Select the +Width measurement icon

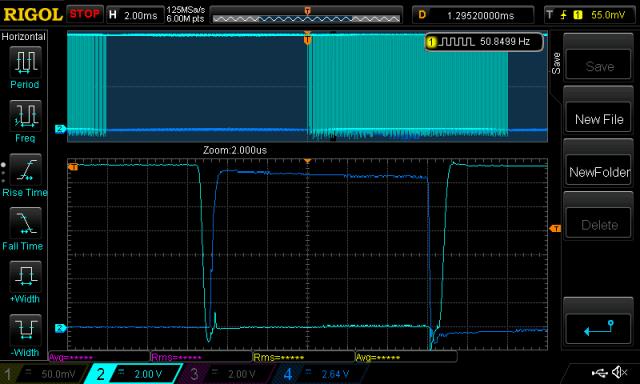(x=25, y=277)
